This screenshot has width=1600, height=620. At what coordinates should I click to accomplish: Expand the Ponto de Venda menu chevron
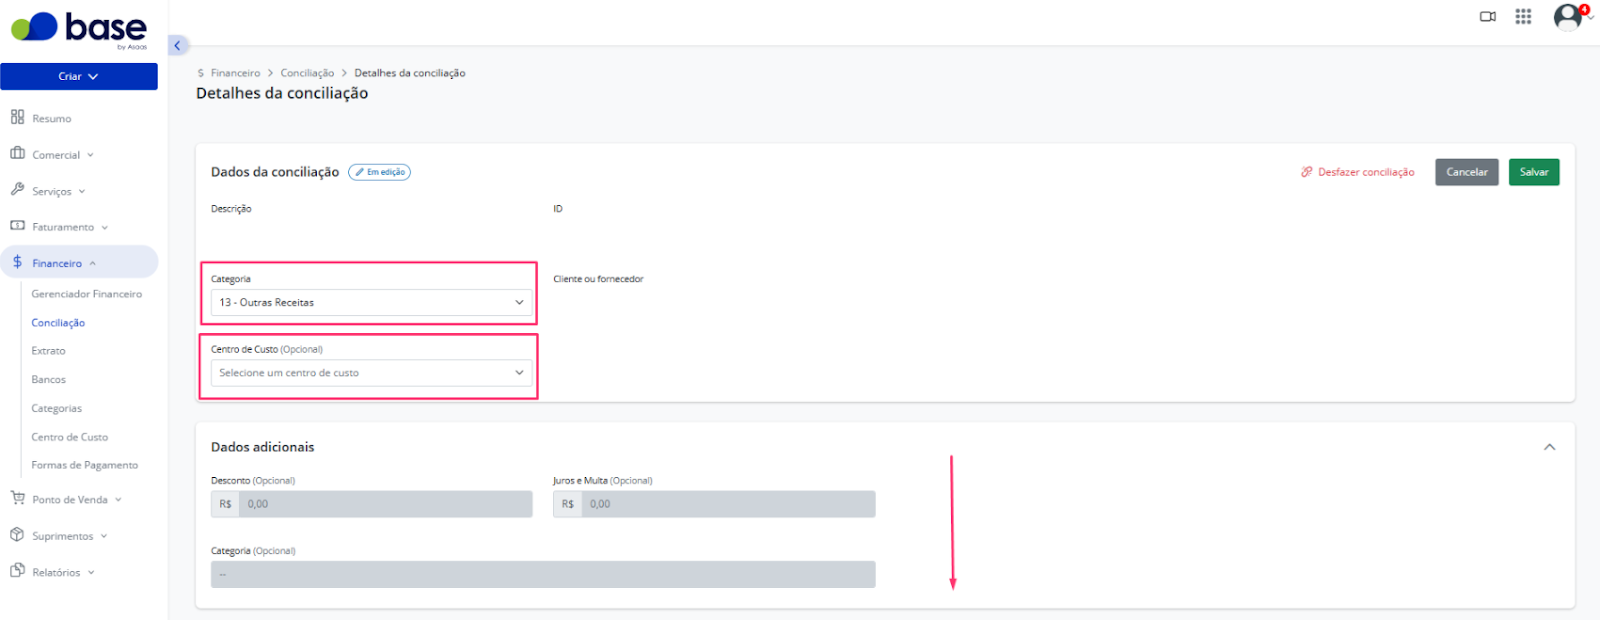(x=118, y=500)
